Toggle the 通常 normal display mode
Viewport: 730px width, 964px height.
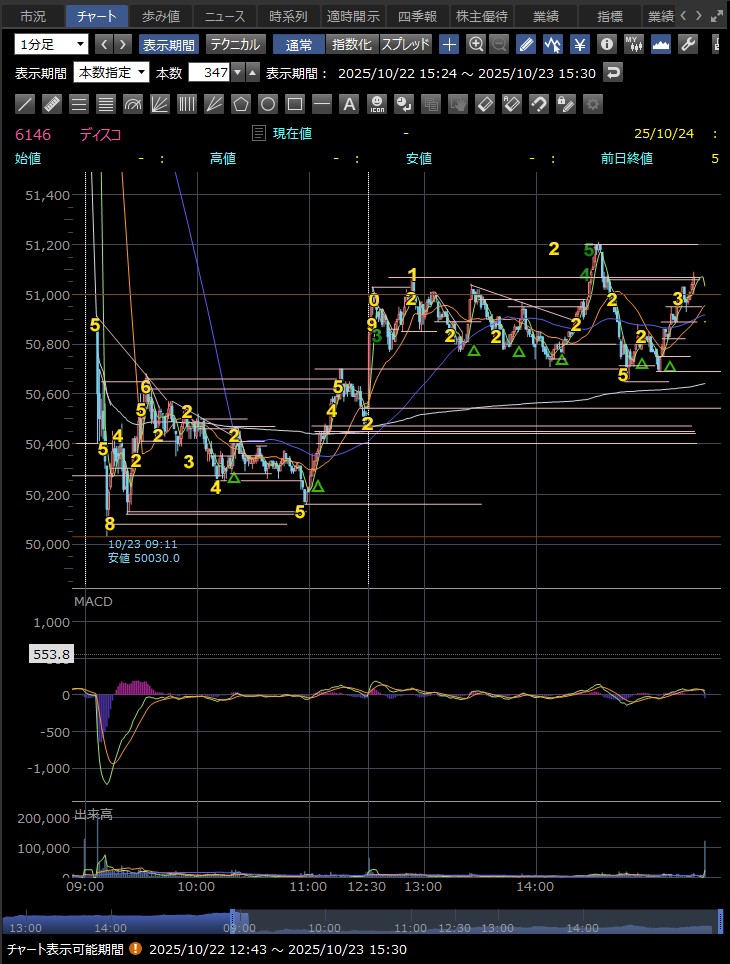(x=299, y=44)
